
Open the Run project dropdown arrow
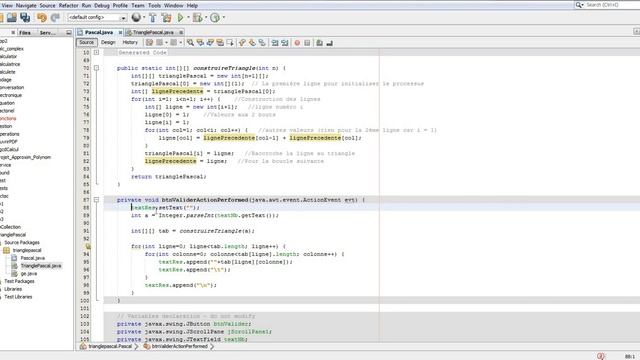pyautogui.click(x=188, y=18)
